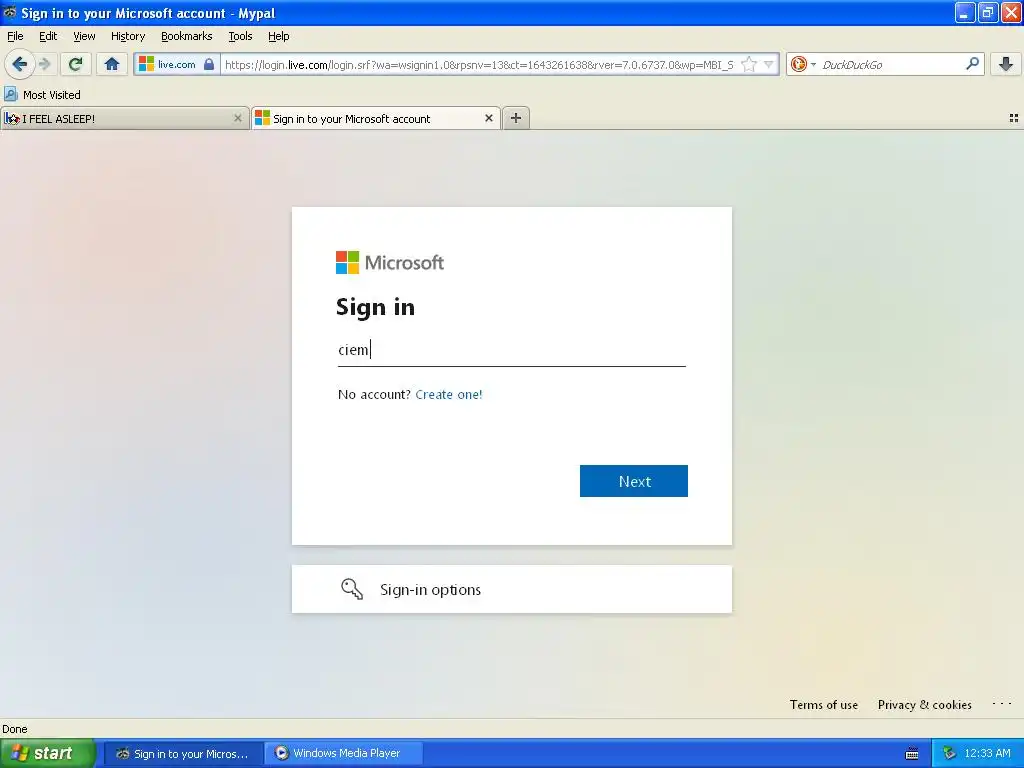
Task: Open the History menu
Action: pyautogui.click(x=128, y=36)
